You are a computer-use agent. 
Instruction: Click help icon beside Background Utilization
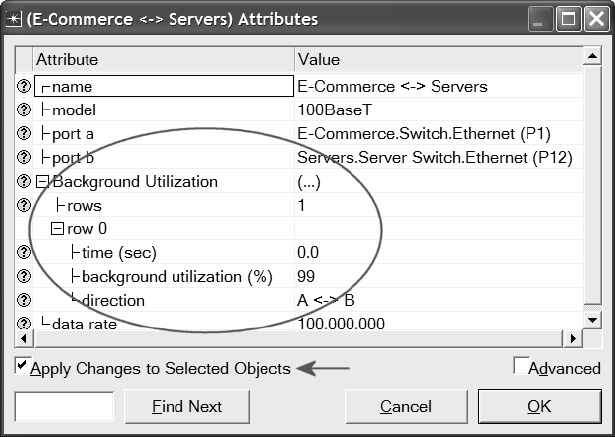[24, 181]
